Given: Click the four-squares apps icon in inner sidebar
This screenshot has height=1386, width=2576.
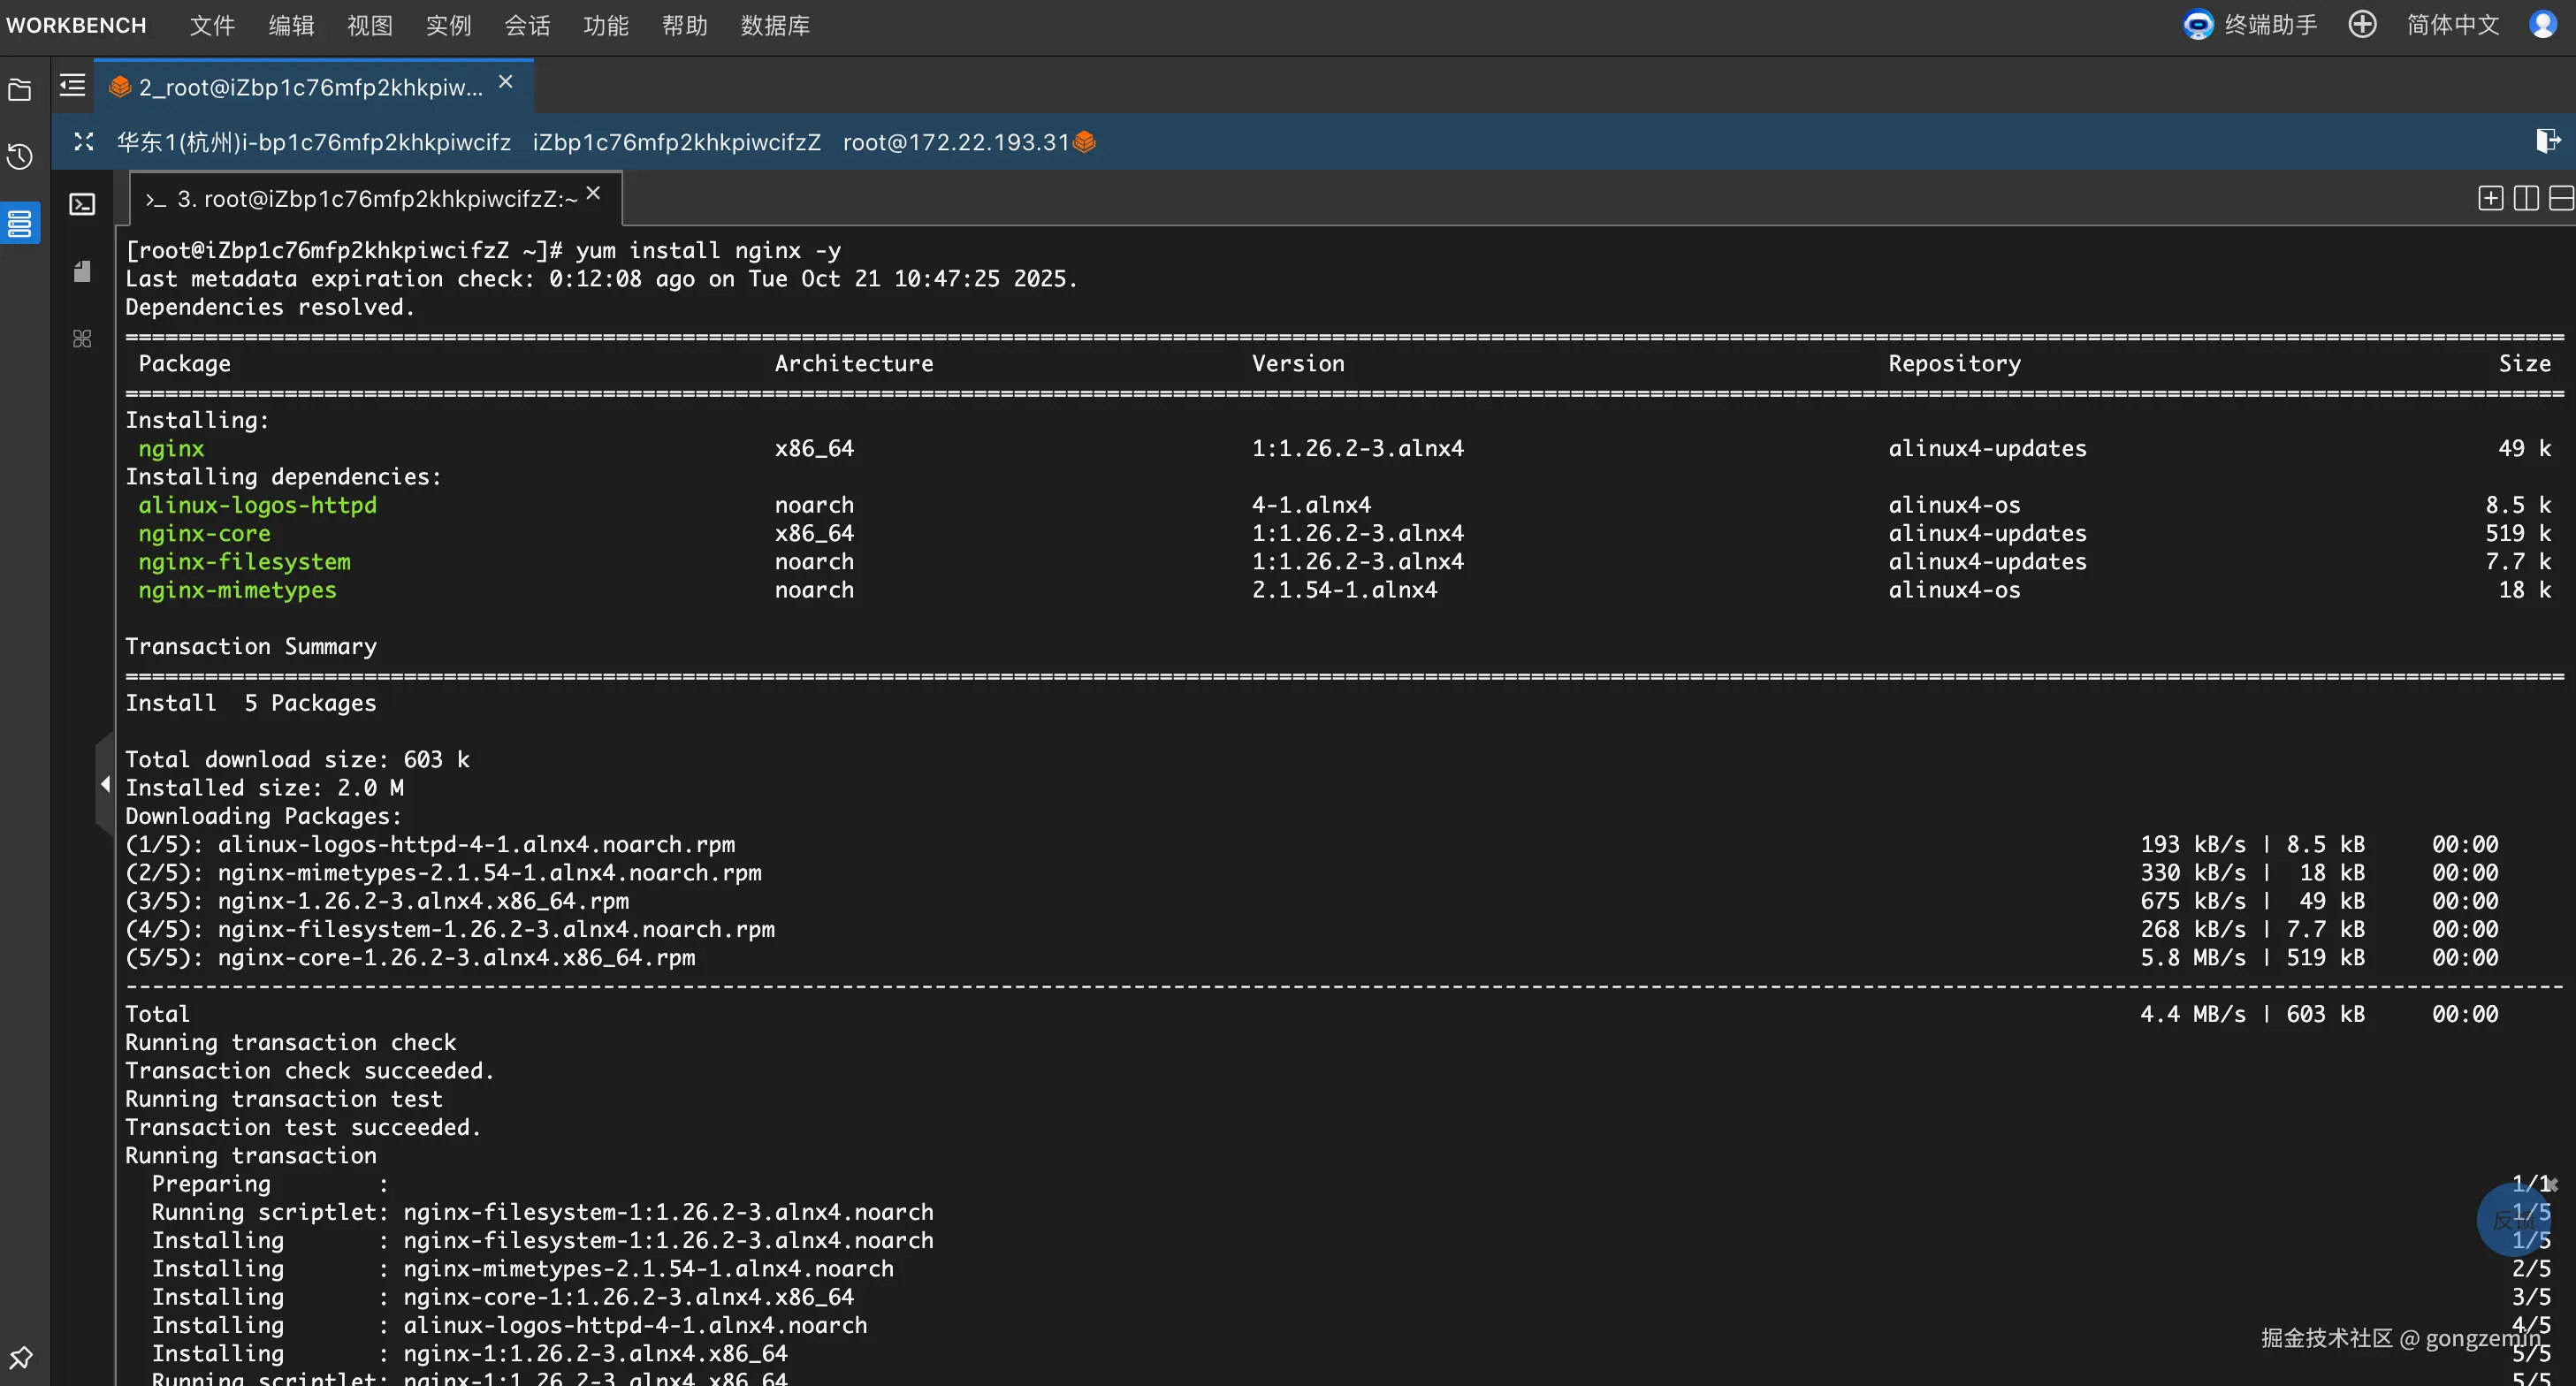Looking at the screenshot, I should pos(82,339).
